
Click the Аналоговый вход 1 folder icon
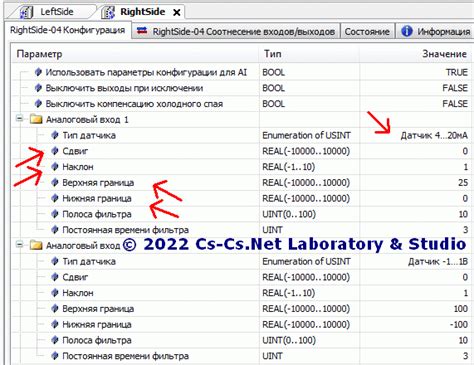(36, 119)
